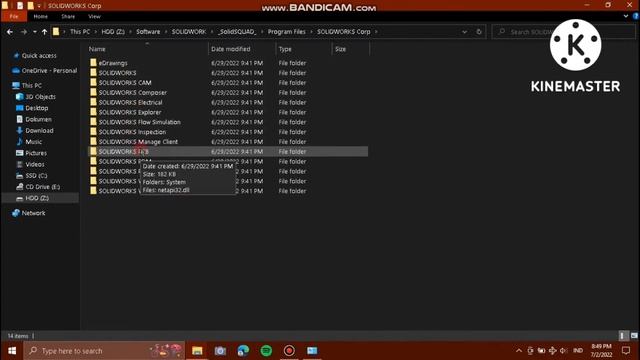Screen dimensions: 640x360
Task: Open the View ribbon tab
Action: pos(94,16)
